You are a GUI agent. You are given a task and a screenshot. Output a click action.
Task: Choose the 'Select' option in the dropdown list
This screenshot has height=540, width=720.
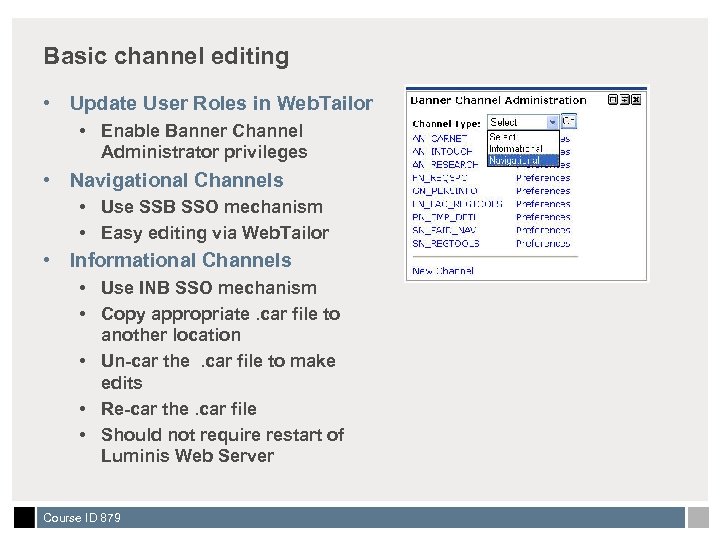523,137
